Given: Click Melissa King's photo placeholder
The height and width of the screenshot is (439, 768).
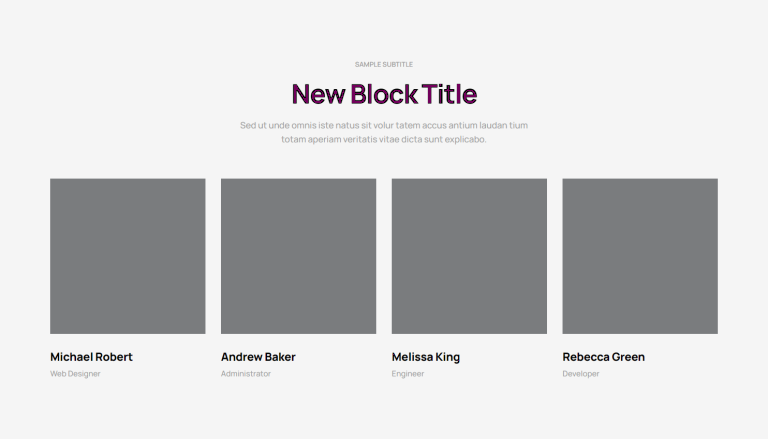Looking at the screenshot, I should (x=469, y=256).
